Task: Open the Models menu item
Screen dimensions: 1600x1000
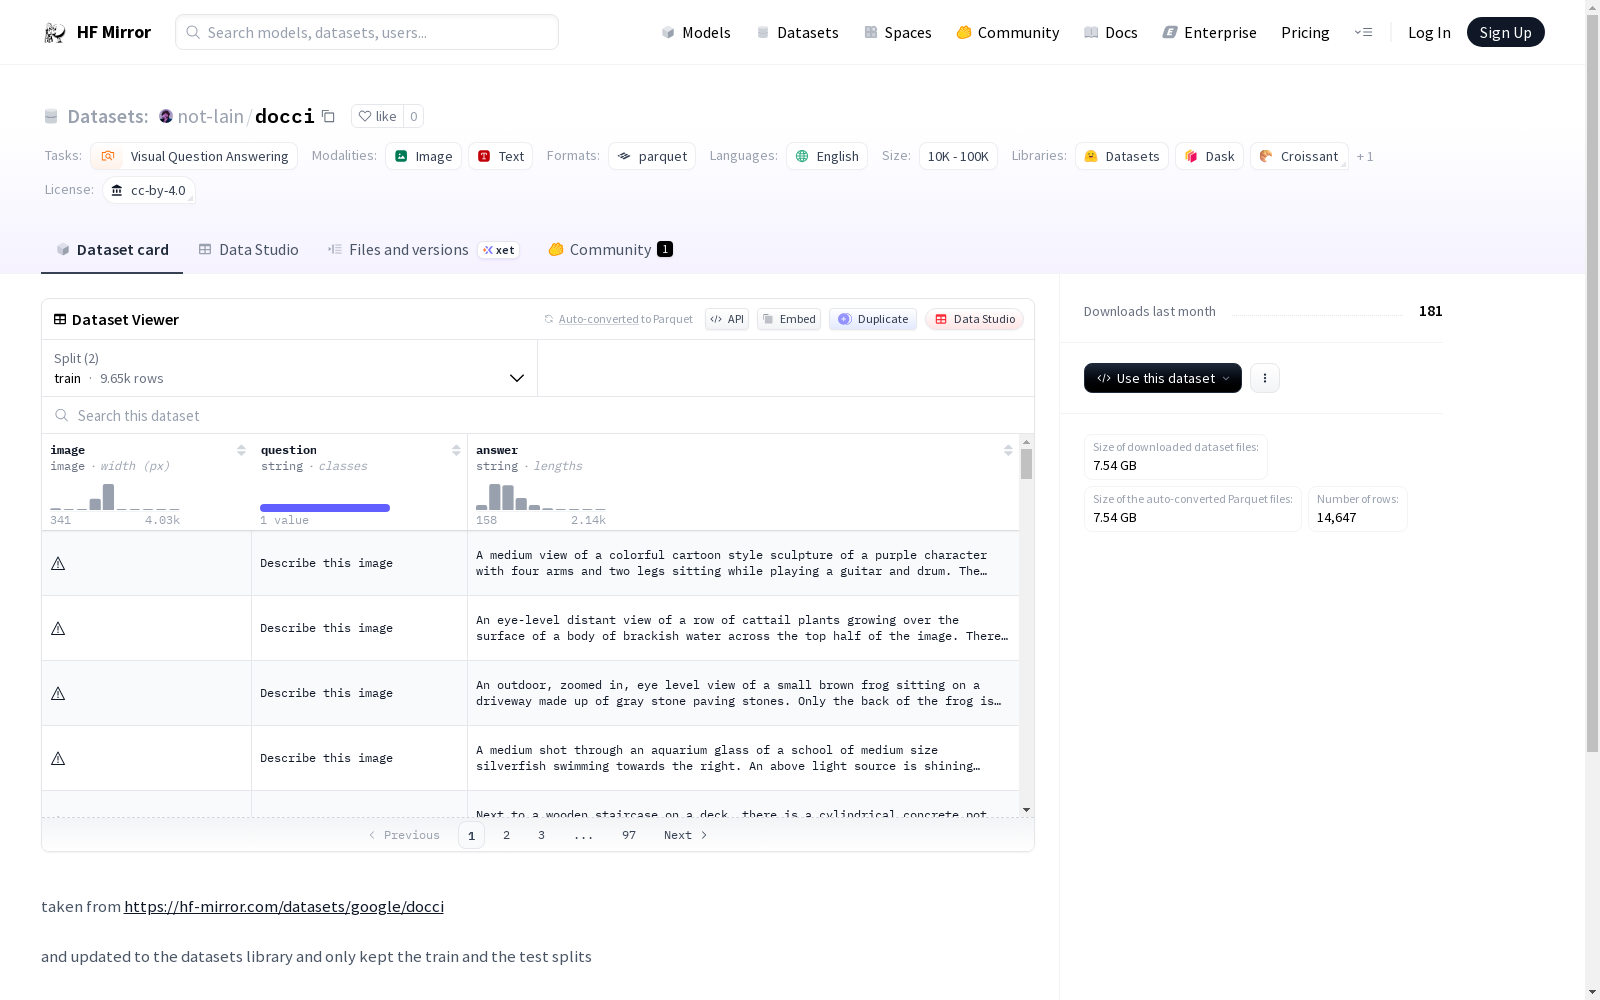Action: [696, 33]
